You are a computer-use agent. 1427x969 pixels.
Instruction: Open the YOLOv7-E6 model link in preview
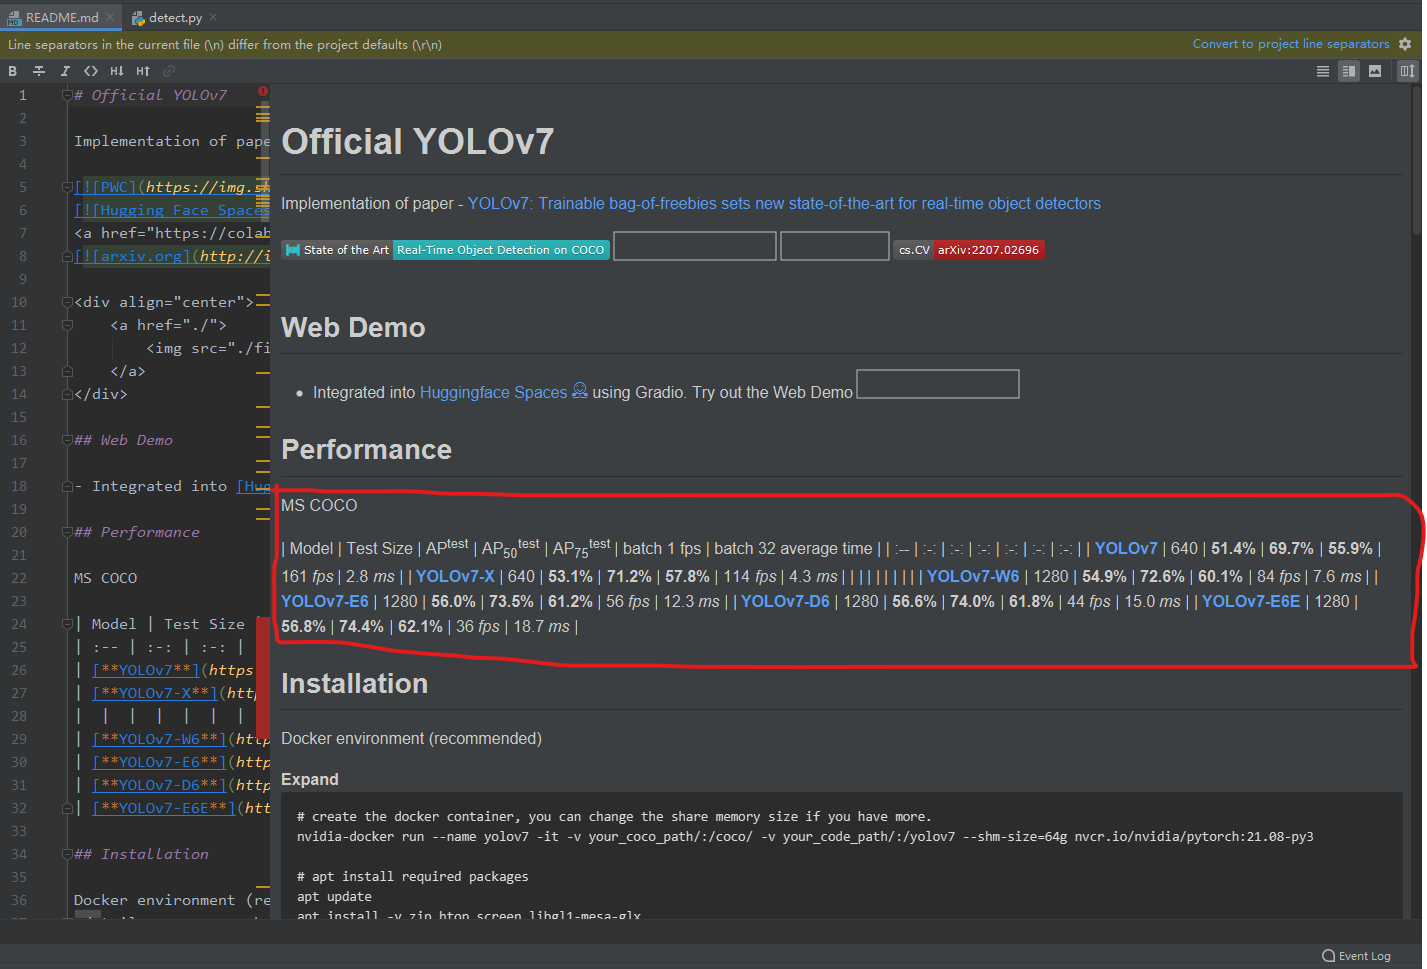pos(325,601)
